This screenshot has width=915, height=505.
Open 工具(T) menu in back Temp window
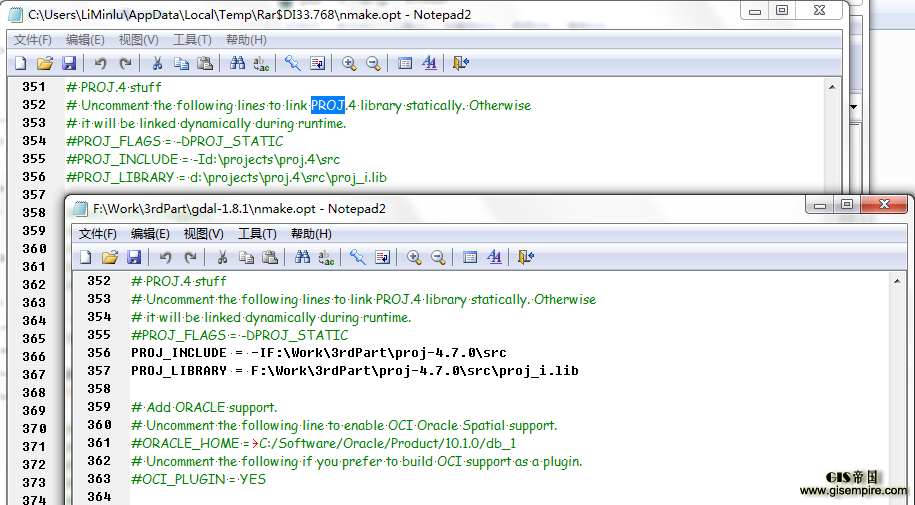pos(192,40)
